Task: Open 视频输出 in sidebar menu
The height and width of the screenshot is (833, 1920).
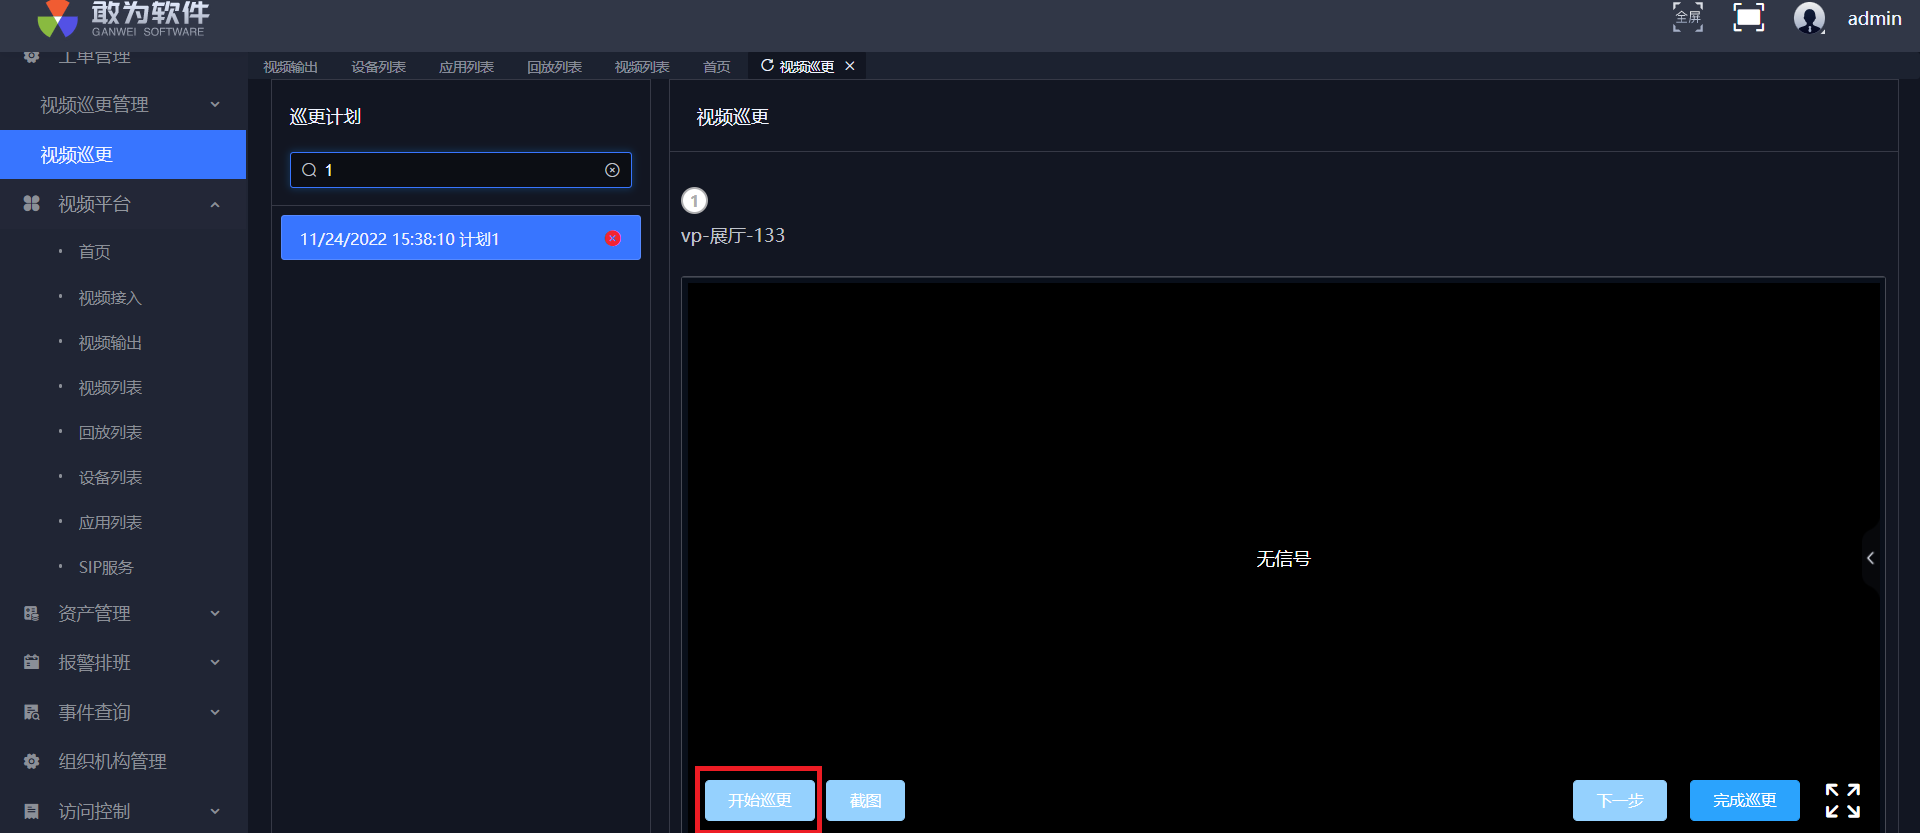Action: click(x=110, y=343)
